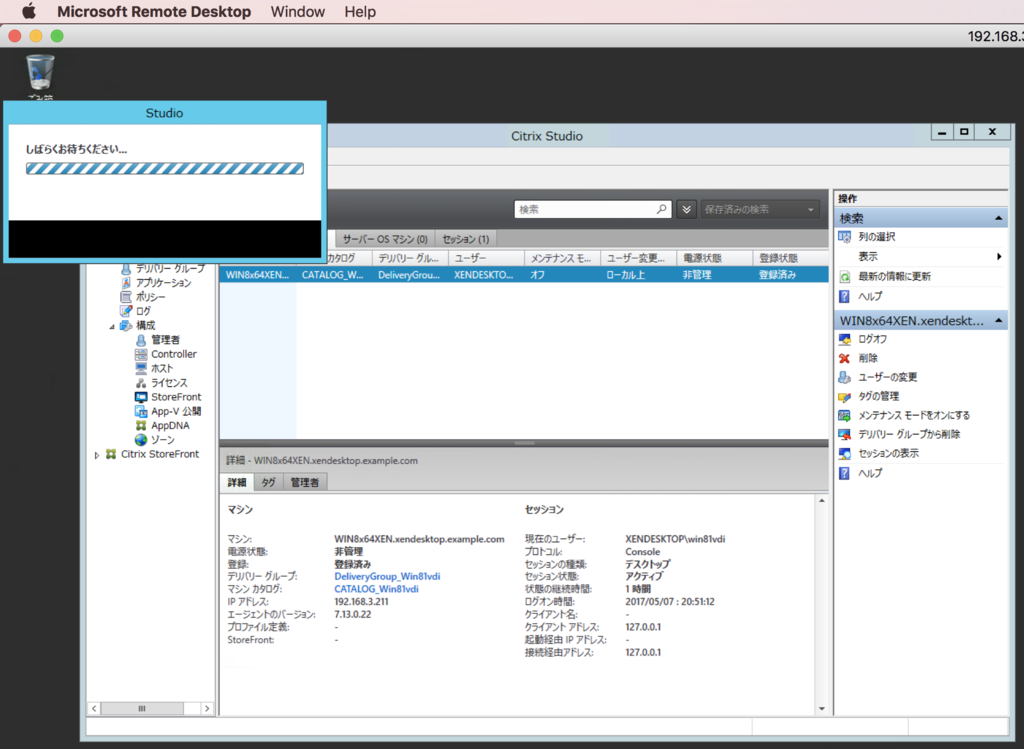Select the 詳細 details tab
The height and width of the screenshot is (749, 1024).
point(237,483)
